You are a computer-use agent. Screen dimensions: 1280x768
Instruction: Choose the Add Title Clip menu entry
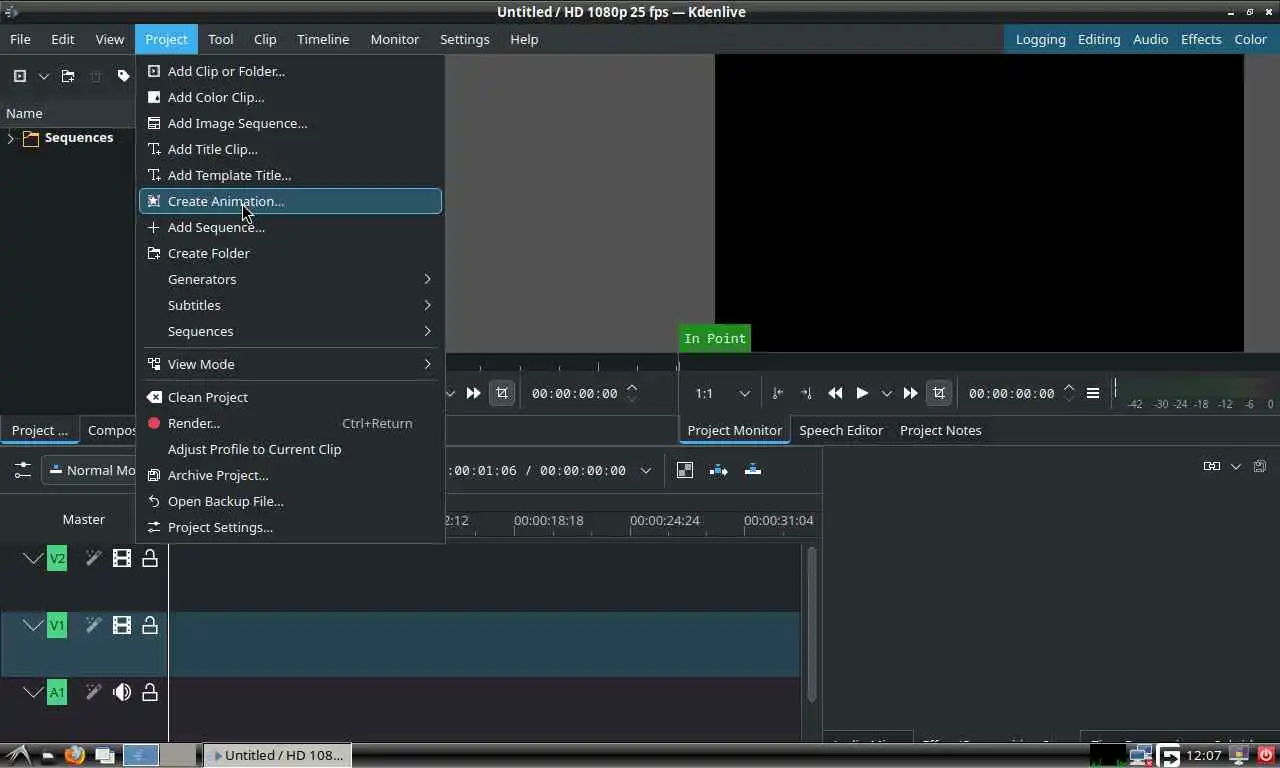coord(291,149)
